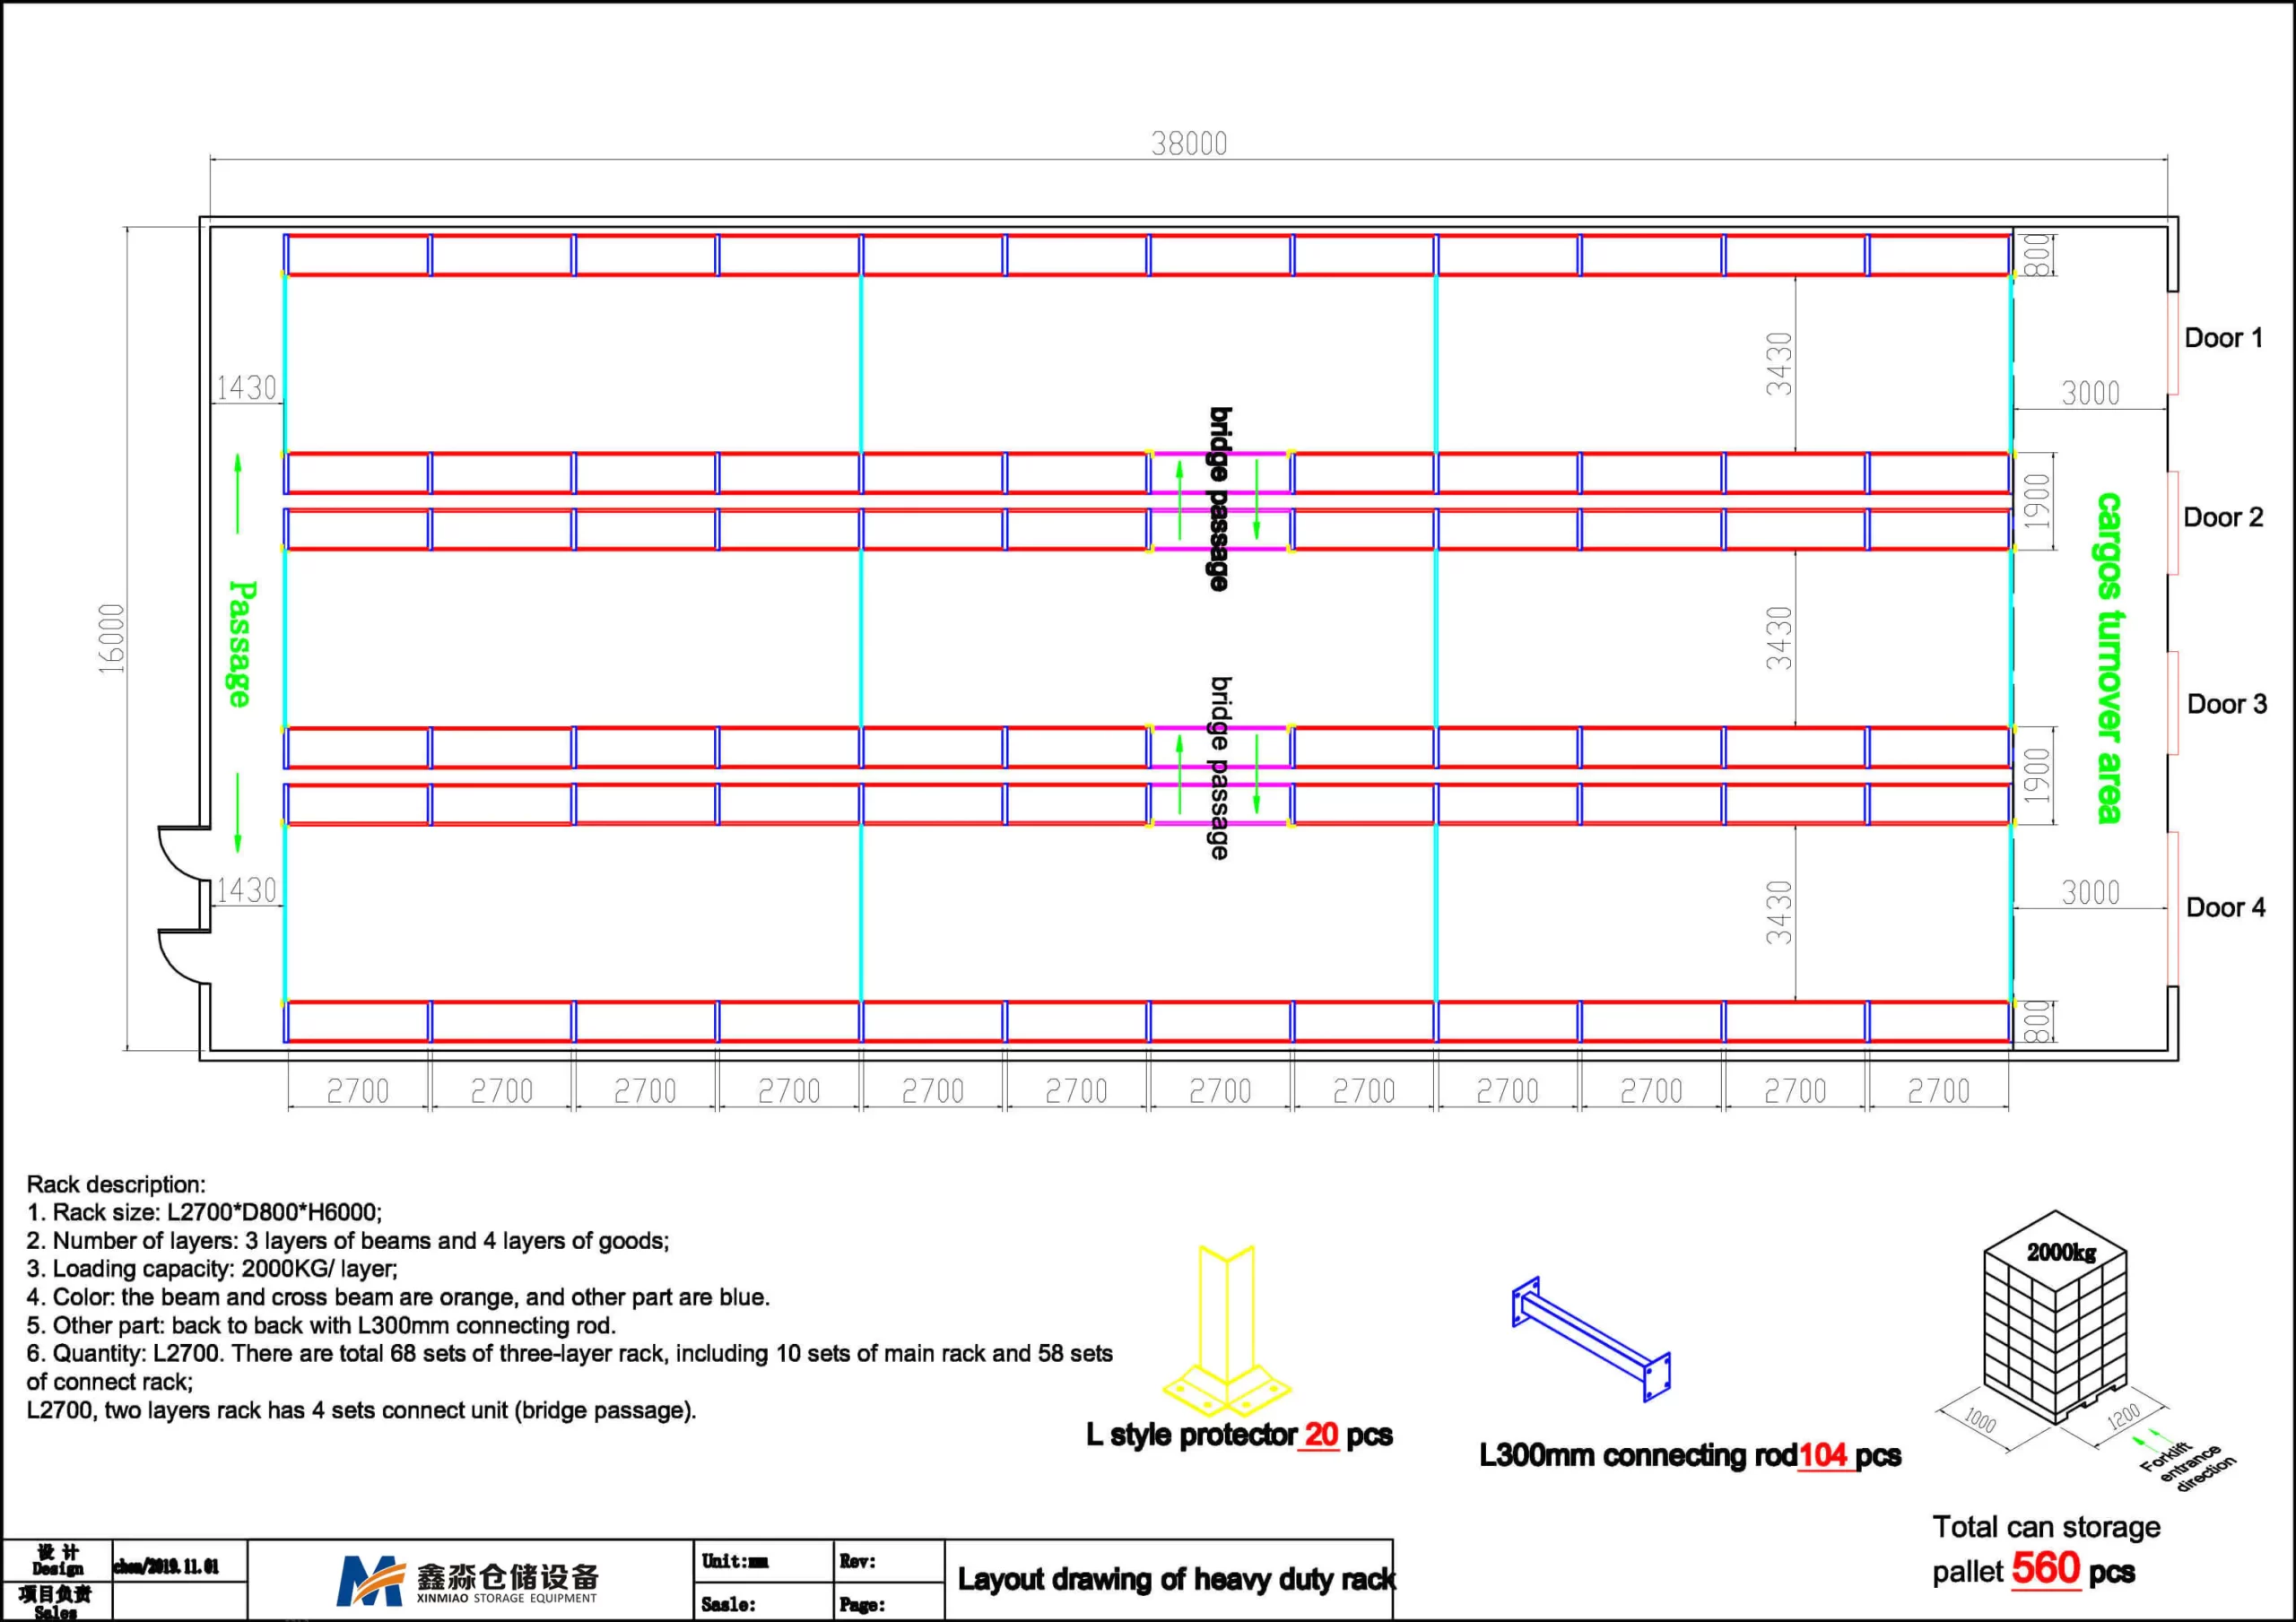Click the 'L300mm connecting rod 104 pcs' caption

click(1690, 1455)
